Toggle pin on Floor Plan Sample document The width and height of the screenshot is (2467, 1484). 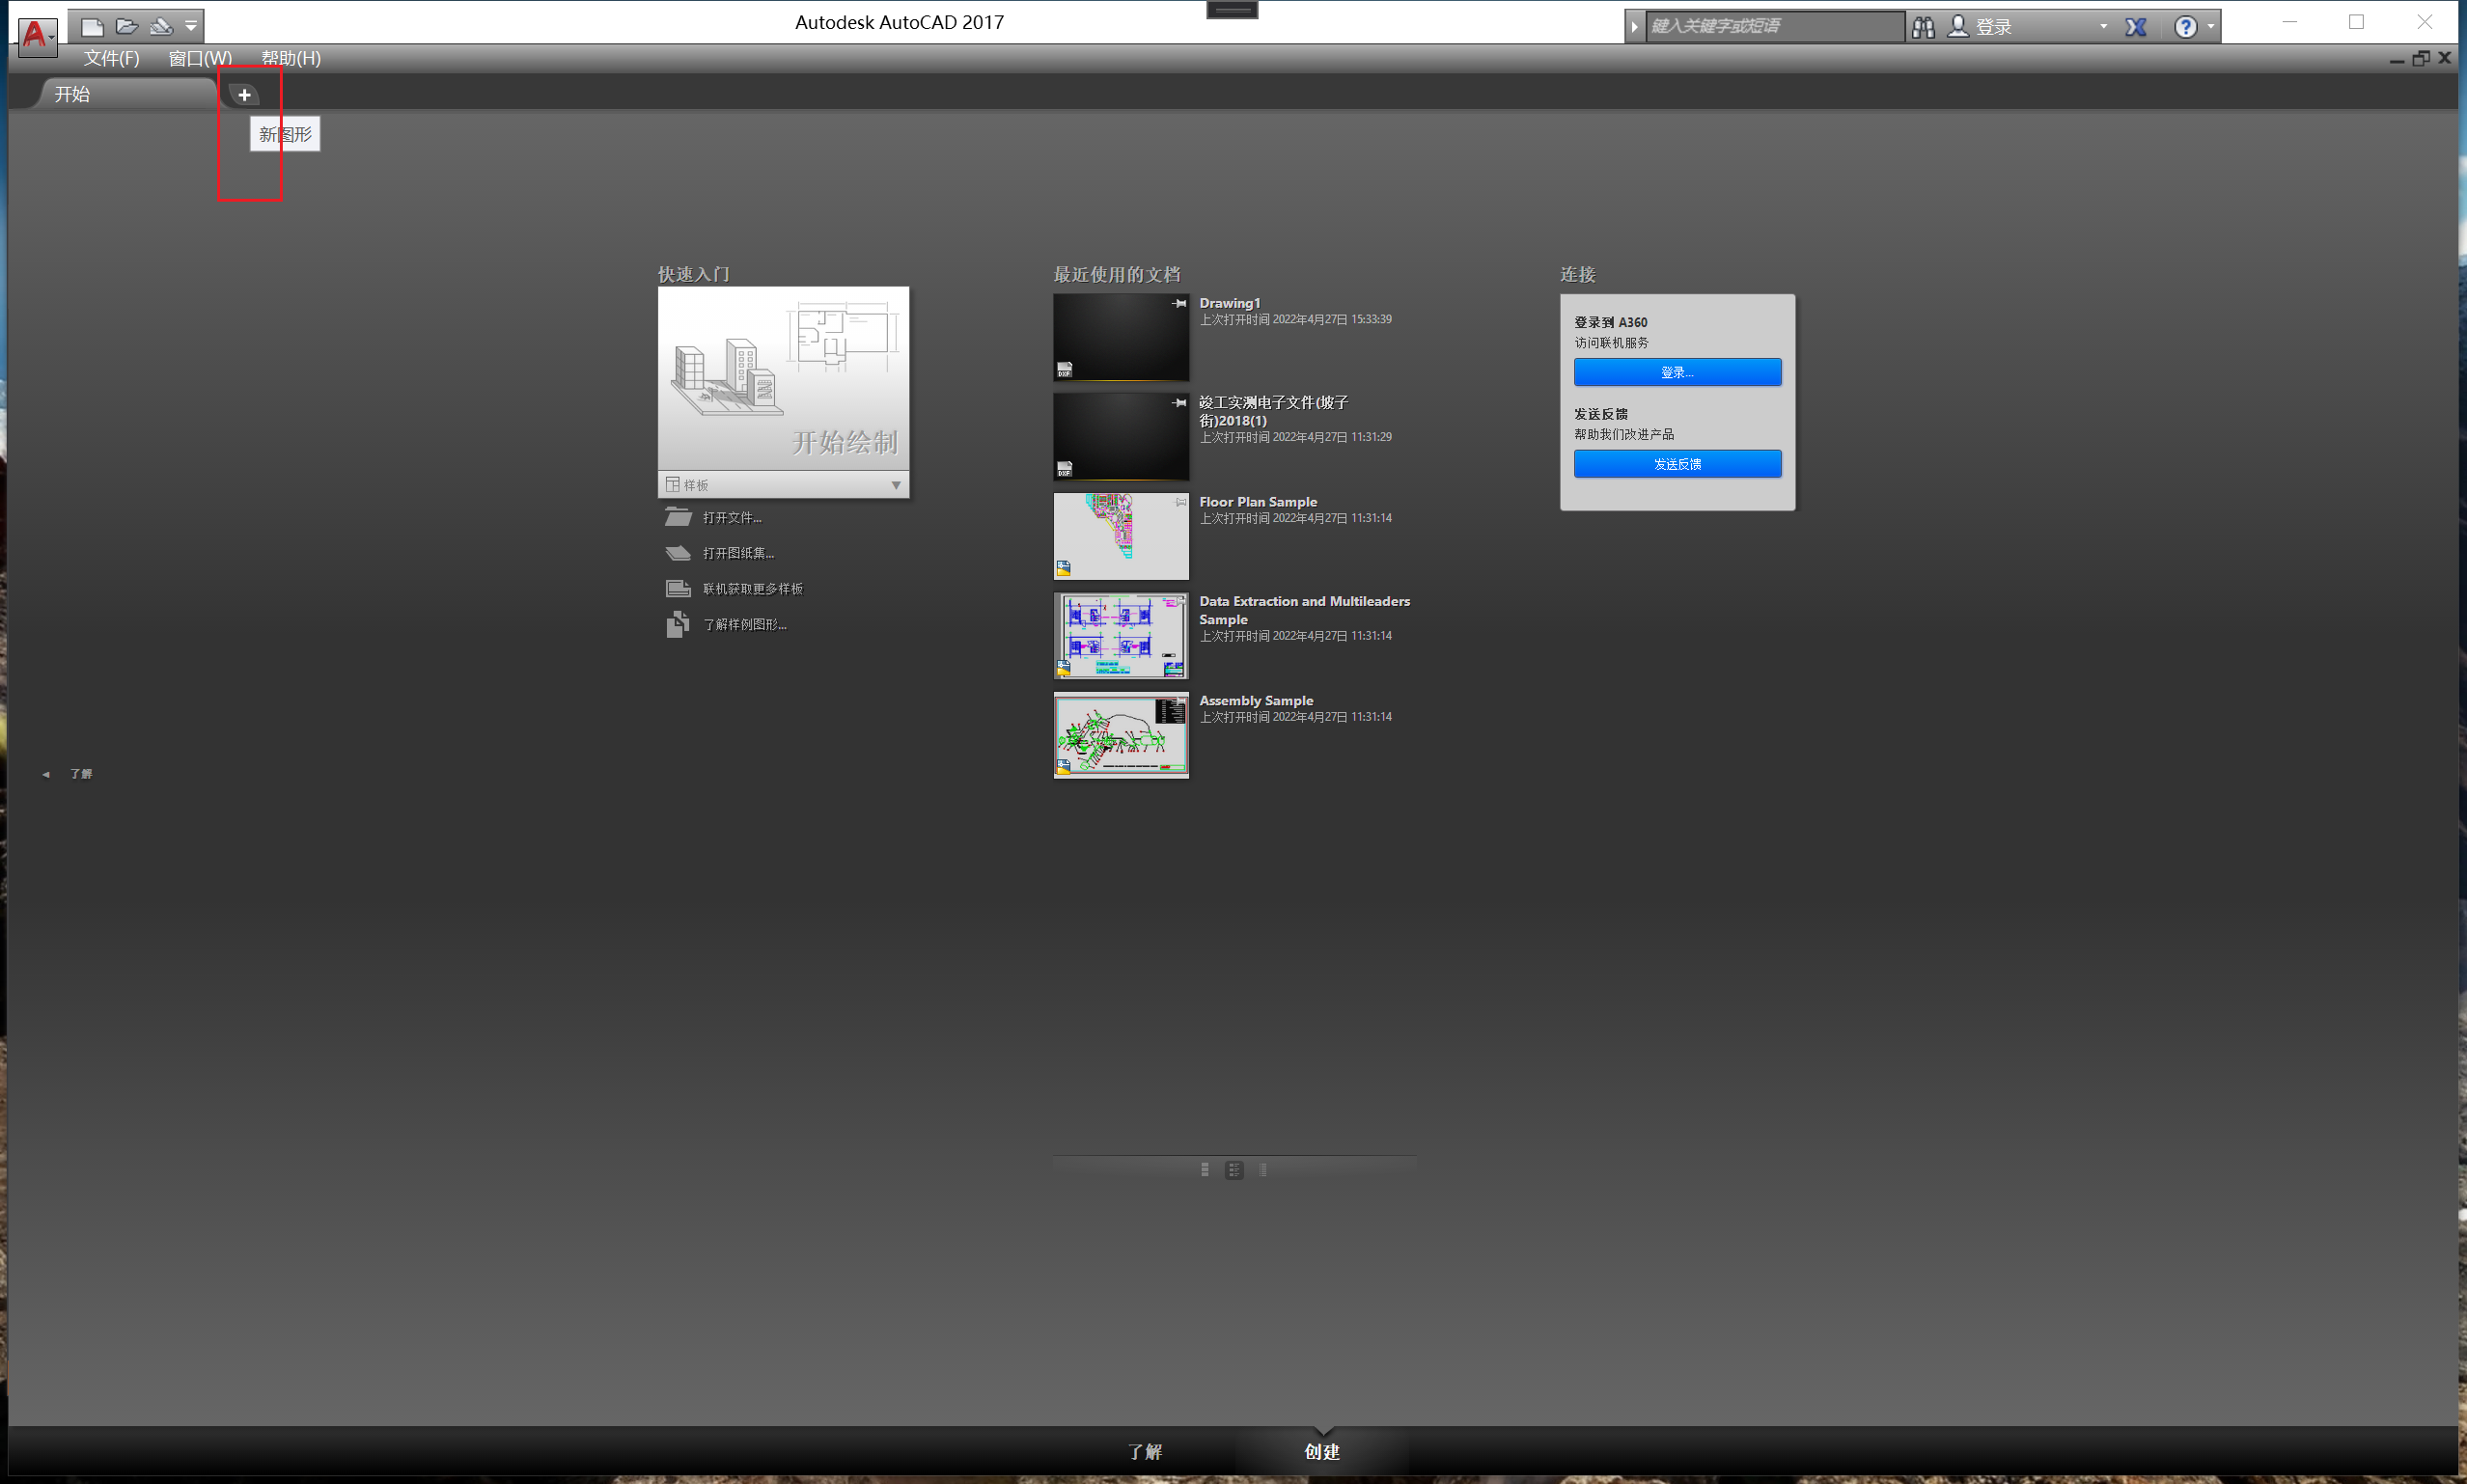coord(1180,502)
